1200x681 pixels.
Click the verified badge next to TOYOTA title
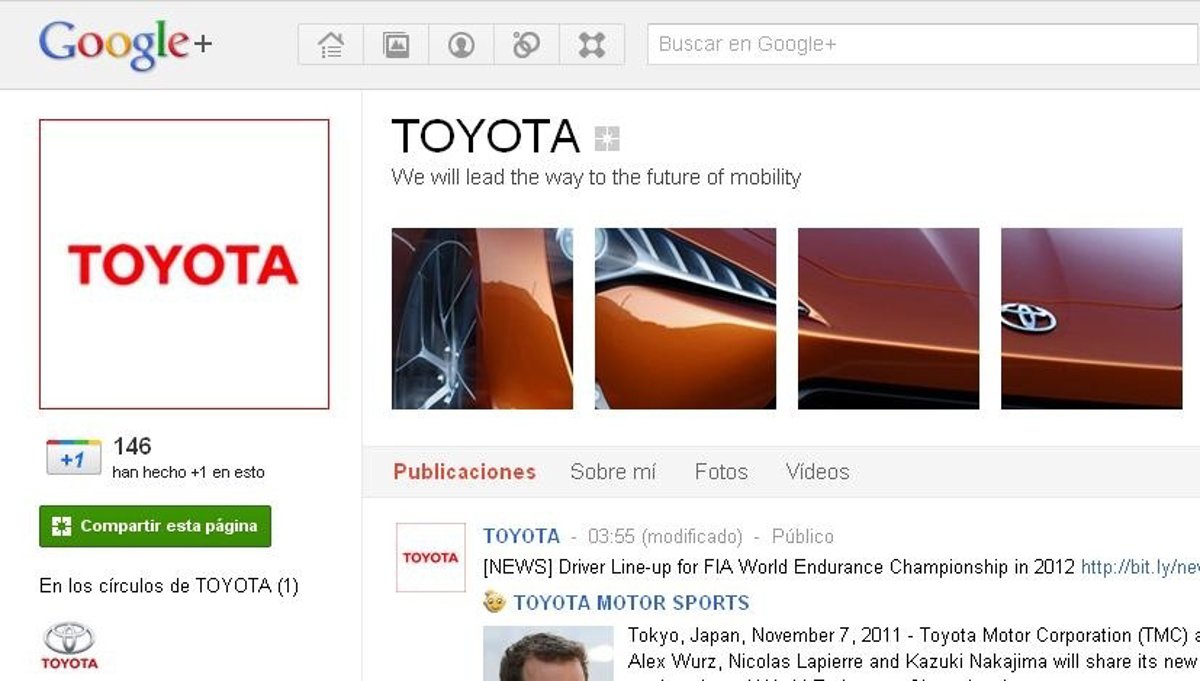click(x=607, y=138)
